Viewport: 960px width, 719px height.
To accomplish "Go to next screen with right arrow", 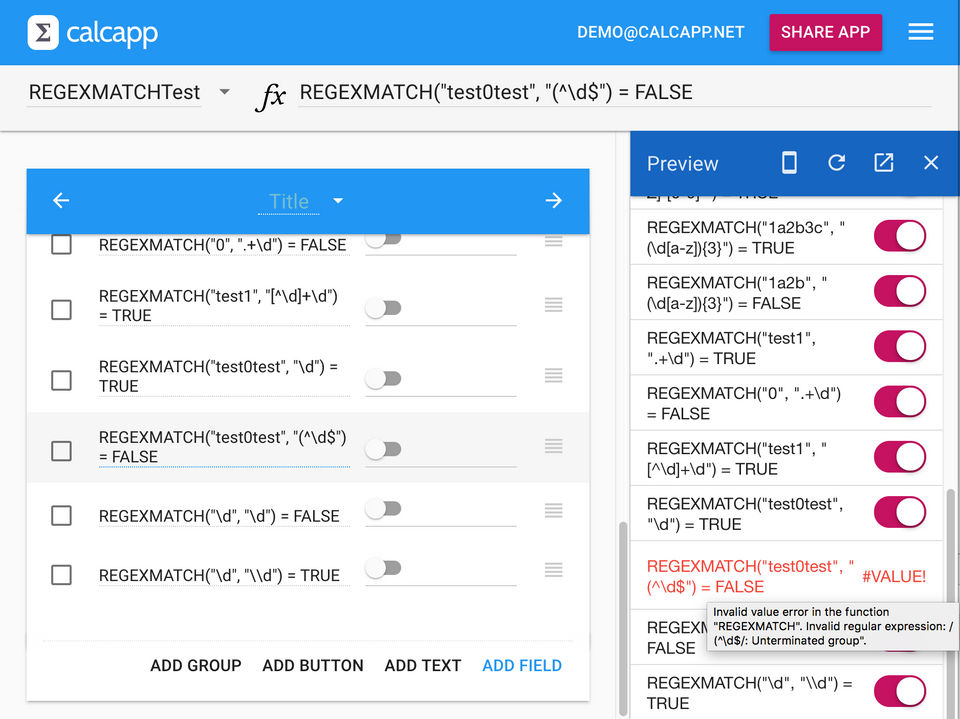I will (553, 201).
